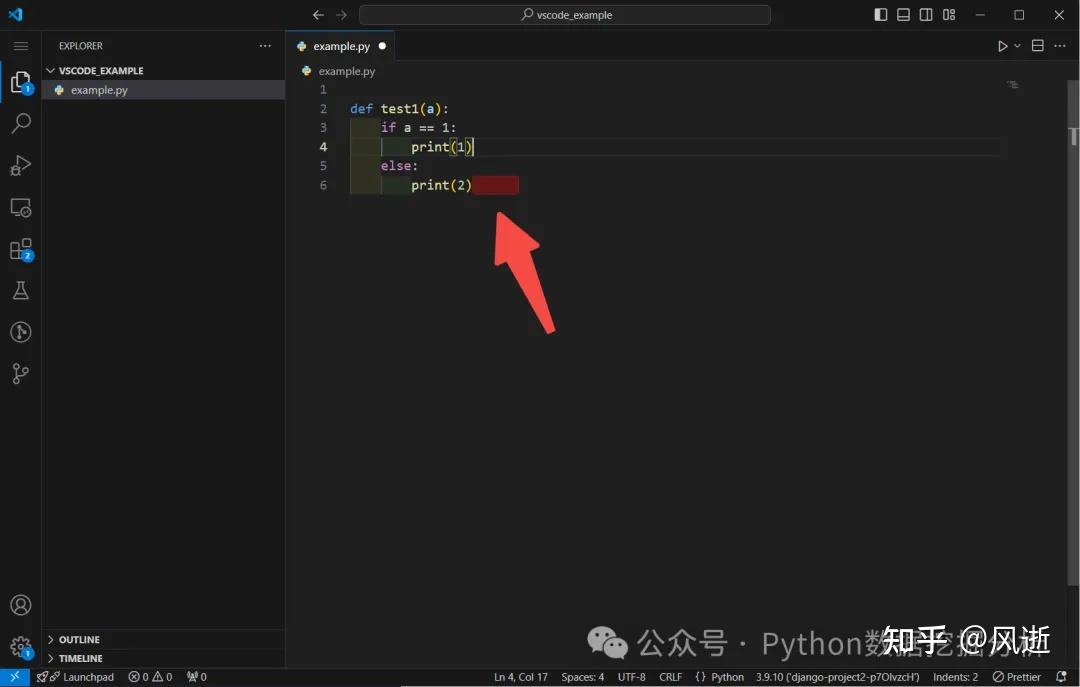Click Launchpad in the status bar
This screenshot has height=687, width=1080.
click(x=76, y=677)
